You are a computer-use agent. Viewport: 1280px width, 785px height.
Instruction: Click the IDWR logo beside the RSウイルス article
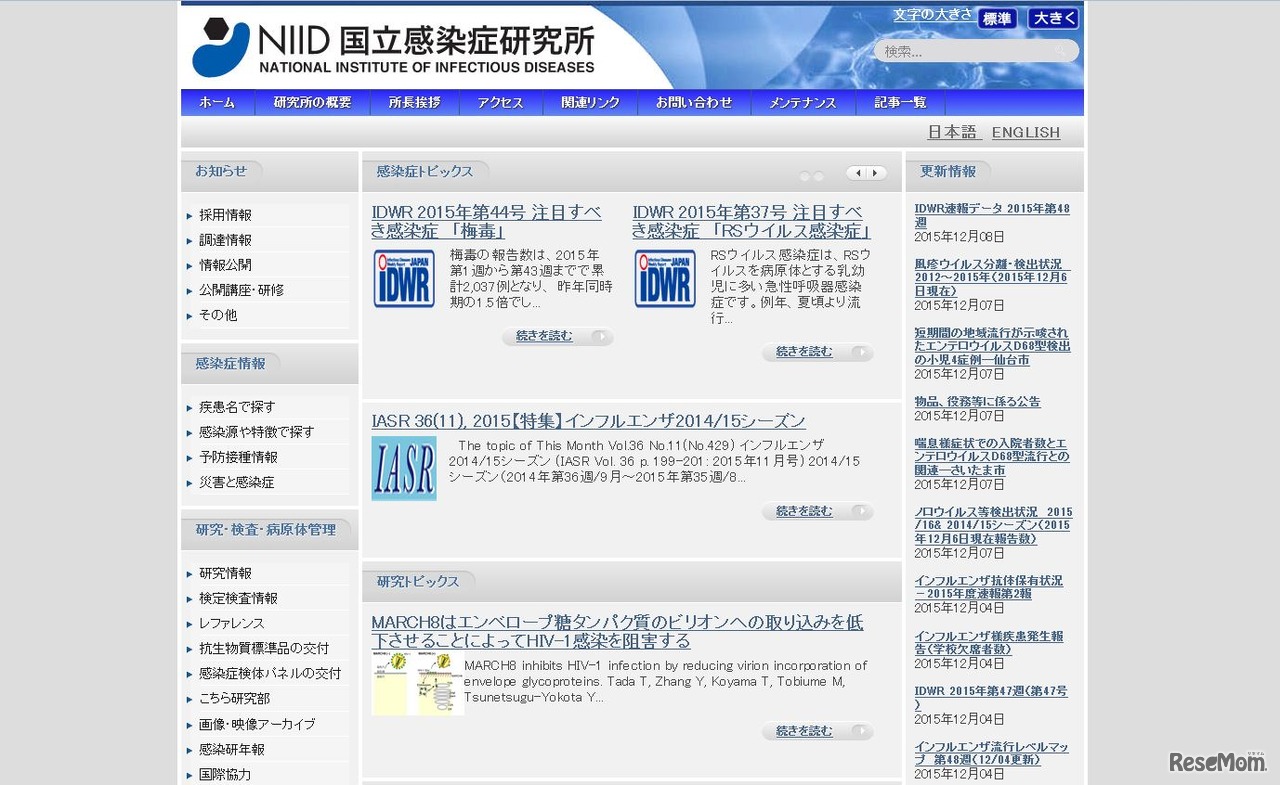tap(664, 277)
